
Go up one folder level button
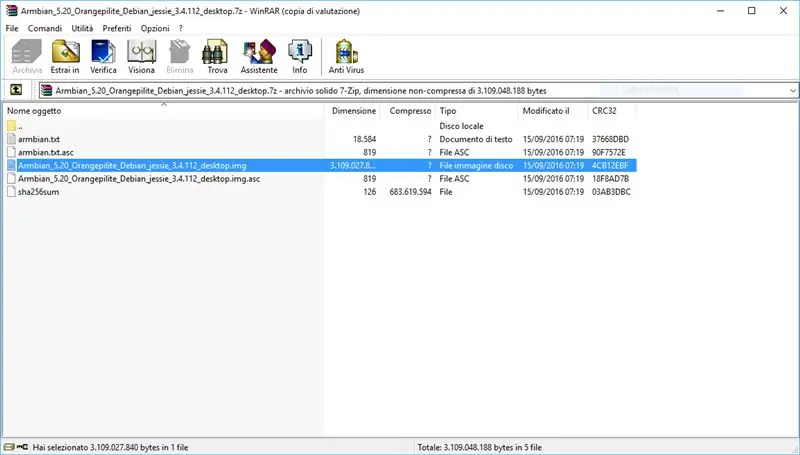coord(16,90)
